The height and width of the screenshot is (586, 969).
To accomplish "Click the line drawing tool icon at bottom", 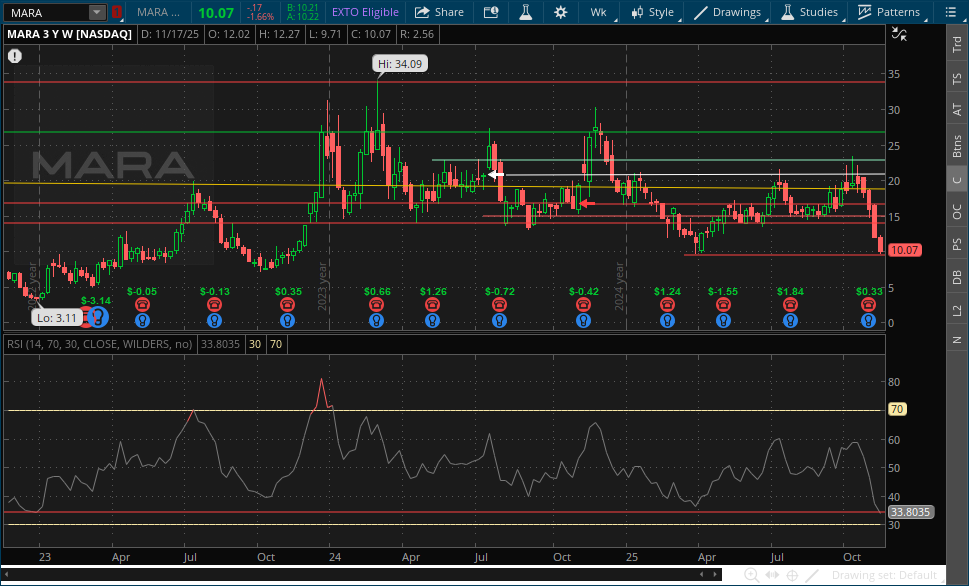I will click(812, 575).
